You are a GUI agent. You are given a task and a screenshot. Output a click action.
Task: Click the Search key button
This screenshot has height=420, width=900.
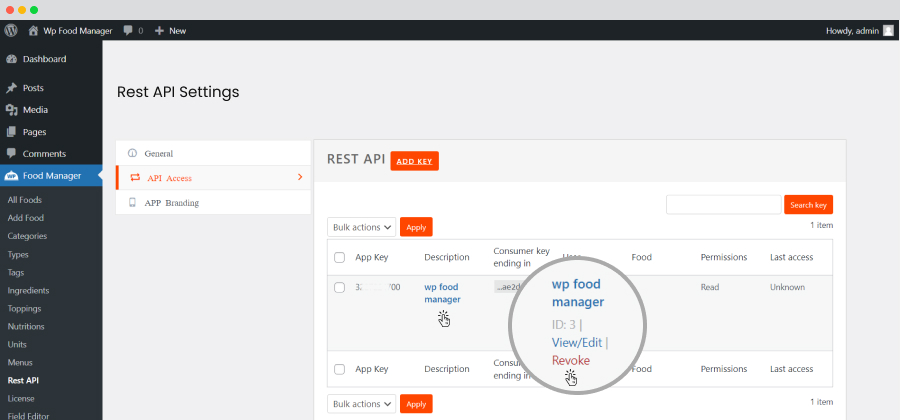coord(808,205)
